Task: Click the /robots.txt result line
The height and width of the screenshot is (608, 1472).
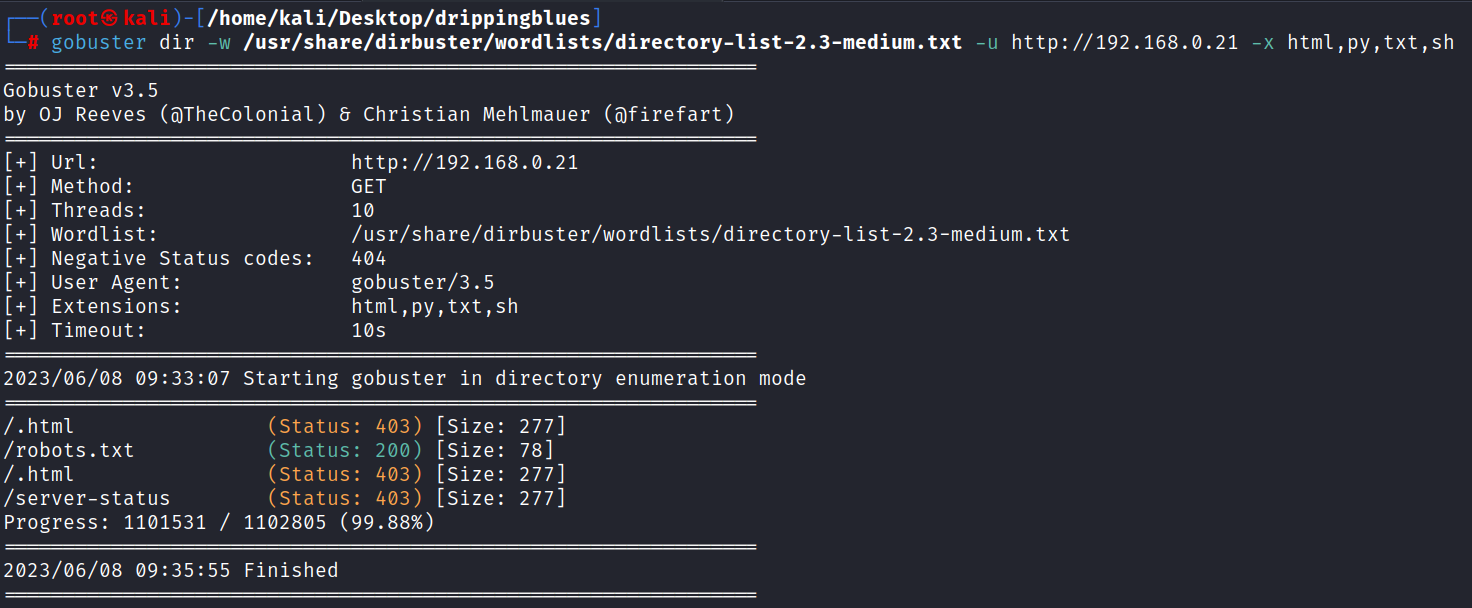Action: pos(279,451)
